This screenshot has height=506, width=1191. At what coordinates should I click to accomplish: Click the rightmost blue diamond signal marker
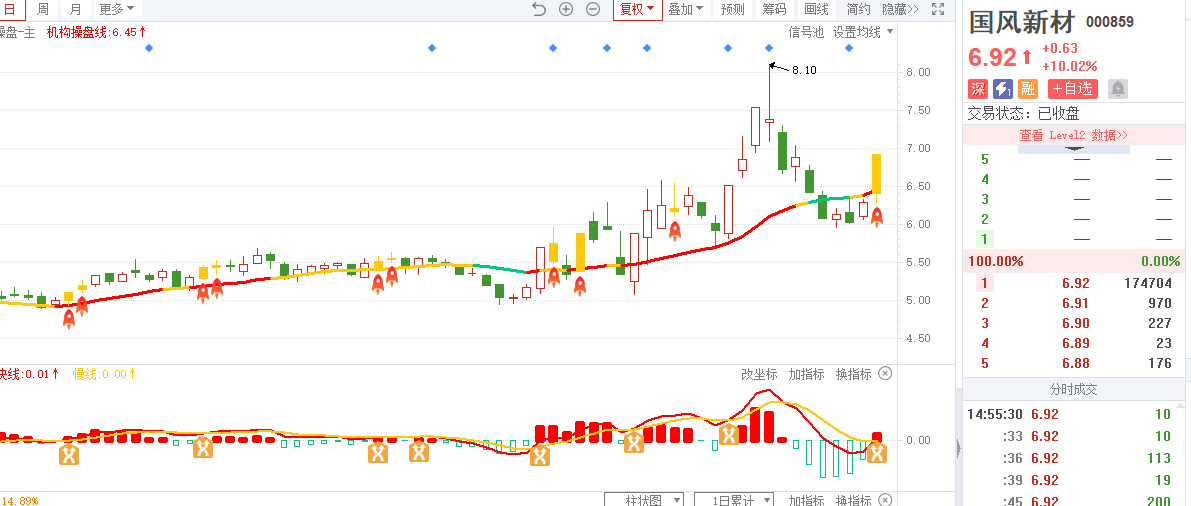[x=849, y=48]
